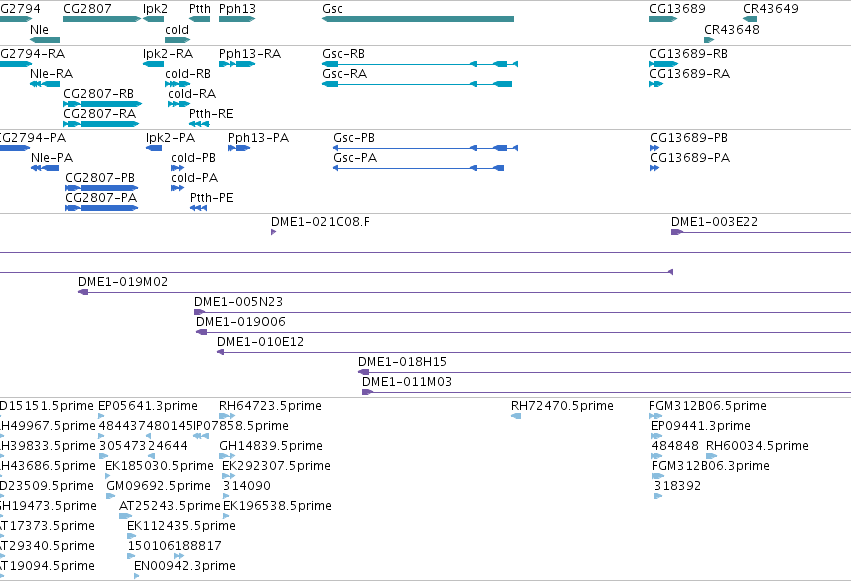Image resolution: width=851 pixels, height=581 pixels.
Task: Select the EK292307.5prime EST feature
Action: [x=228, y=476]
